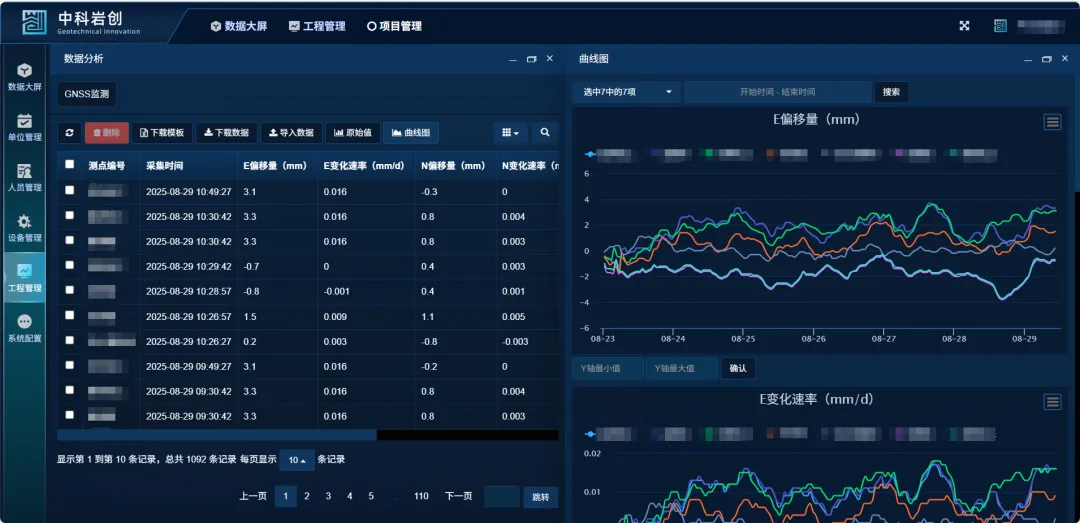Click 上一页 pagination link
Screen dimensions: 1080x523
tap(253, 496)
